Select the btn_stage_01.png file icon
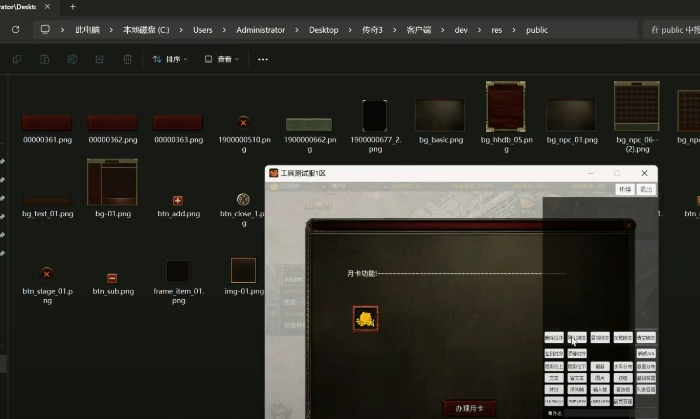 click(46, 273)
